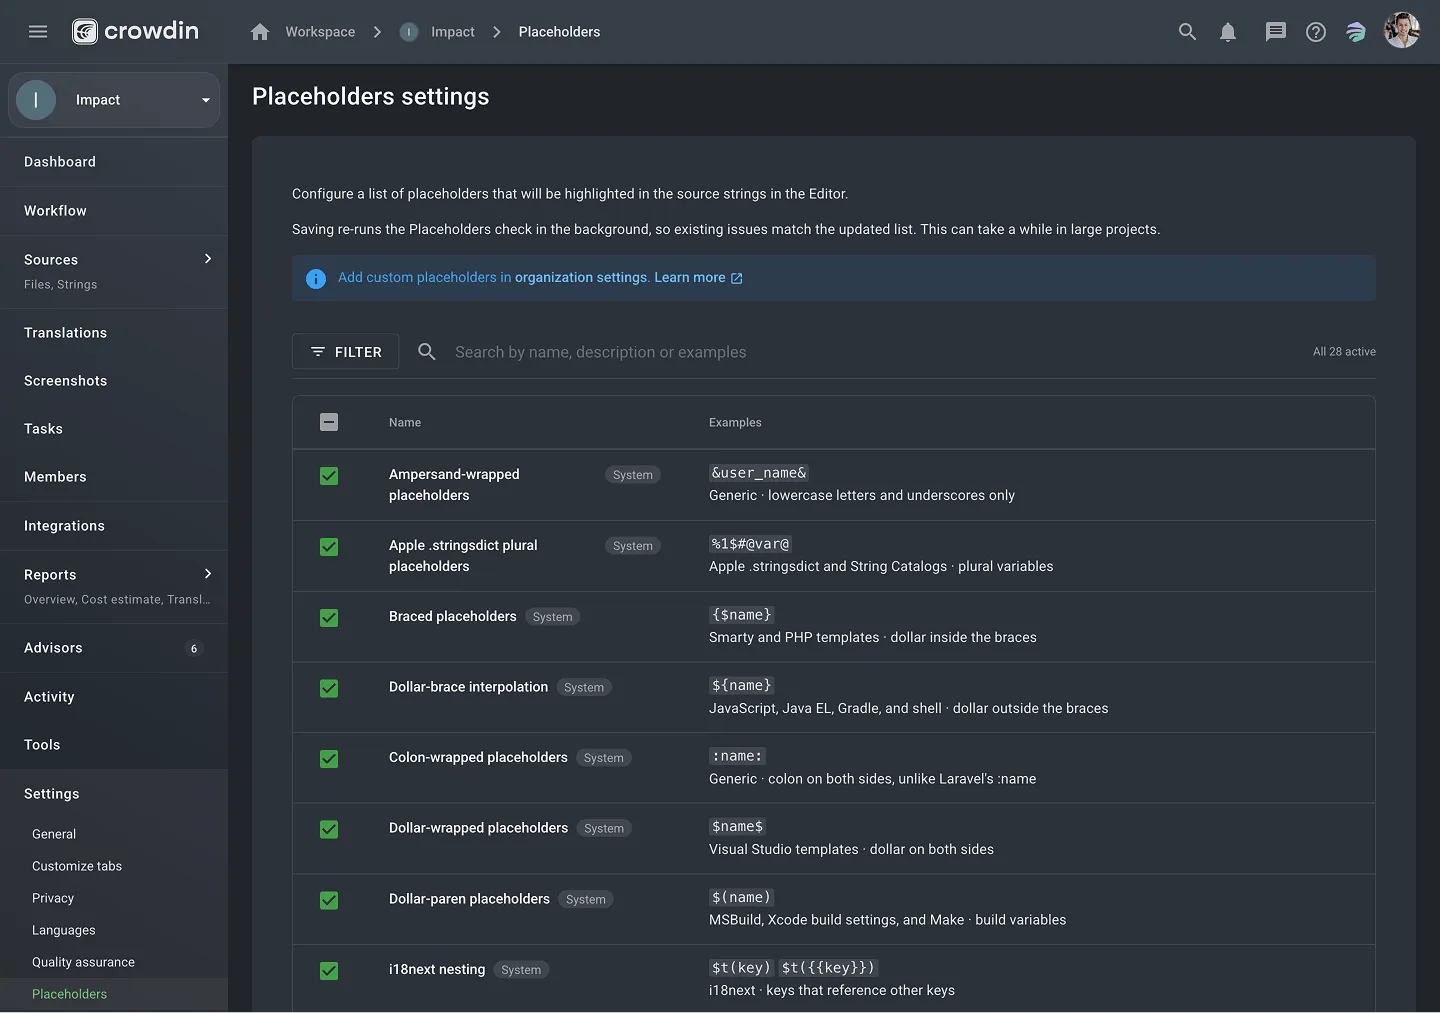This screenshot has width=1440, height=1013.
Task: Open notifications bell
Action: (x=1228, y=32)
